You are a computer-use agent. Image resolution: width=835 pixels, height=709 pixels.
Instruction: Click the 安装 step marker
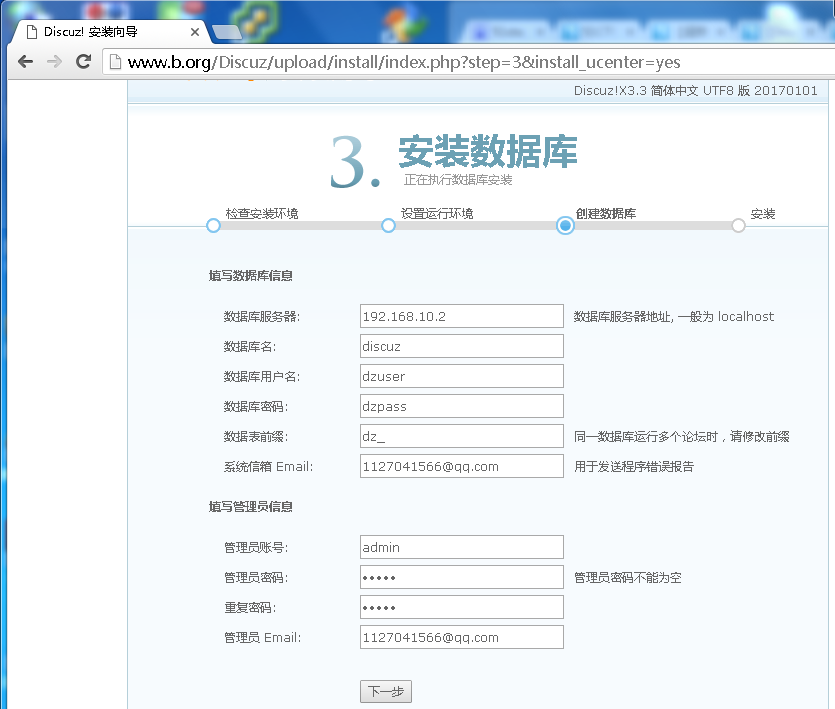tap(738, 225)
